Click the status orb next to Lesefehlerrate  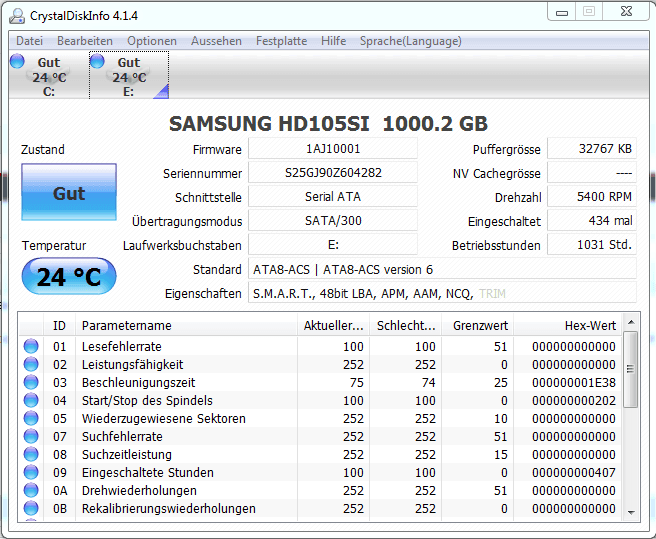pos(31,347)
